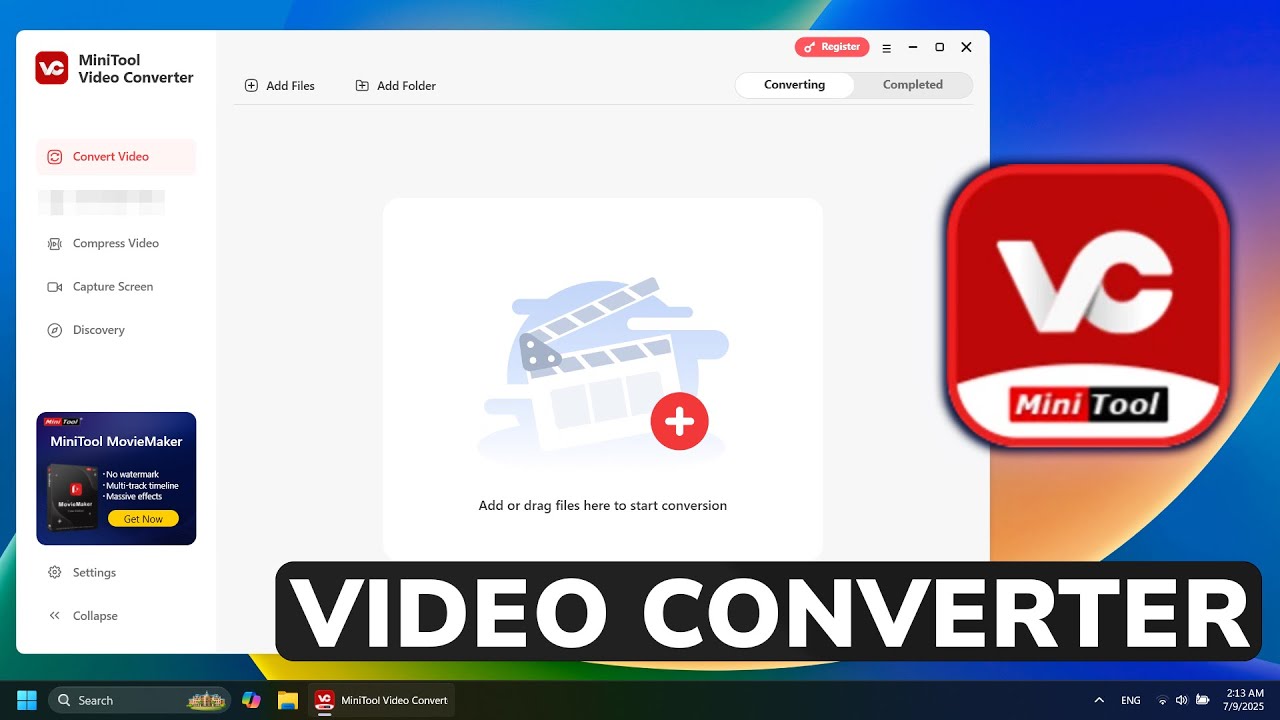
Task: Click 'Add or drag files here' text
Action: click(x=603, y=506)
